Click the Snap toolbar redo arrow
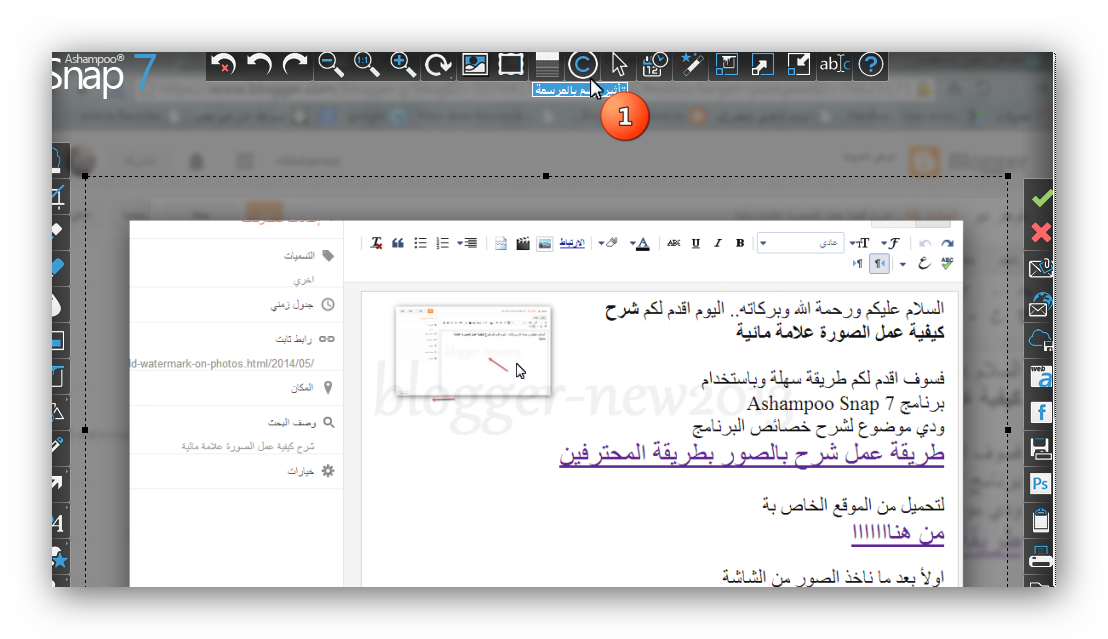This screenshot has height=639, width=1108. [295, 65]
